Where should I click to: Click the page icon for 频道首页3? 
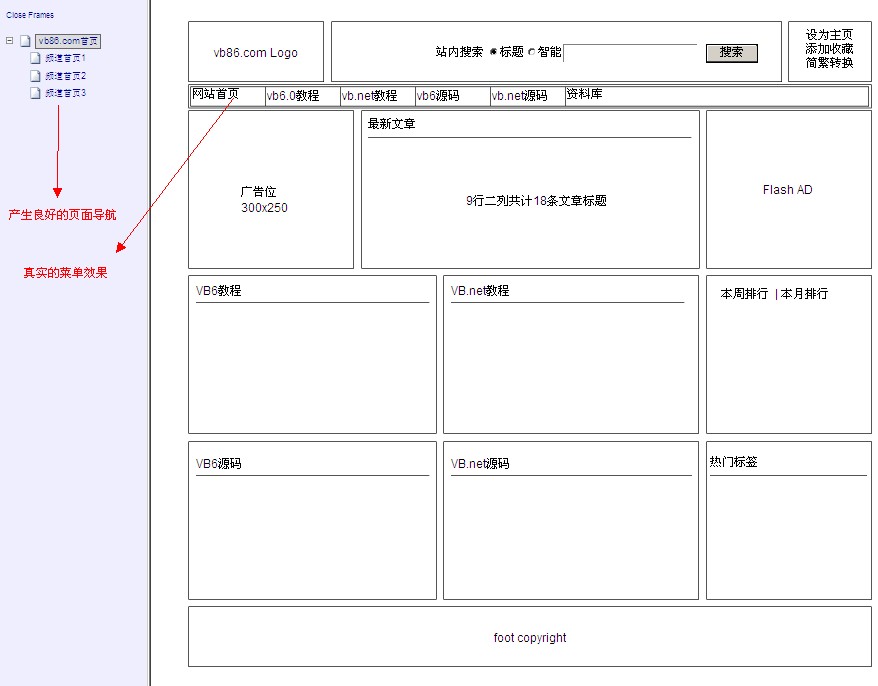[35, 93]
